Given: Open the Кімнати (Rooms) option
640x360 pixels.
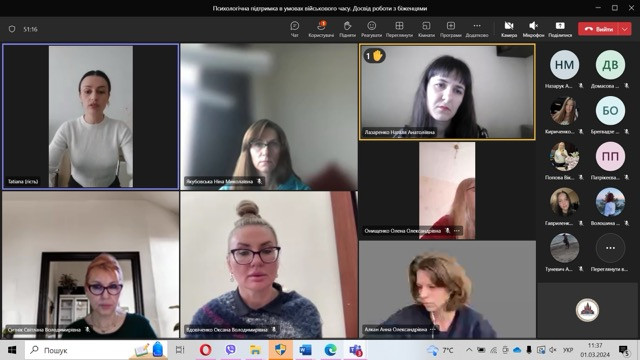Looking at the screenshot, I should (426, 29).
